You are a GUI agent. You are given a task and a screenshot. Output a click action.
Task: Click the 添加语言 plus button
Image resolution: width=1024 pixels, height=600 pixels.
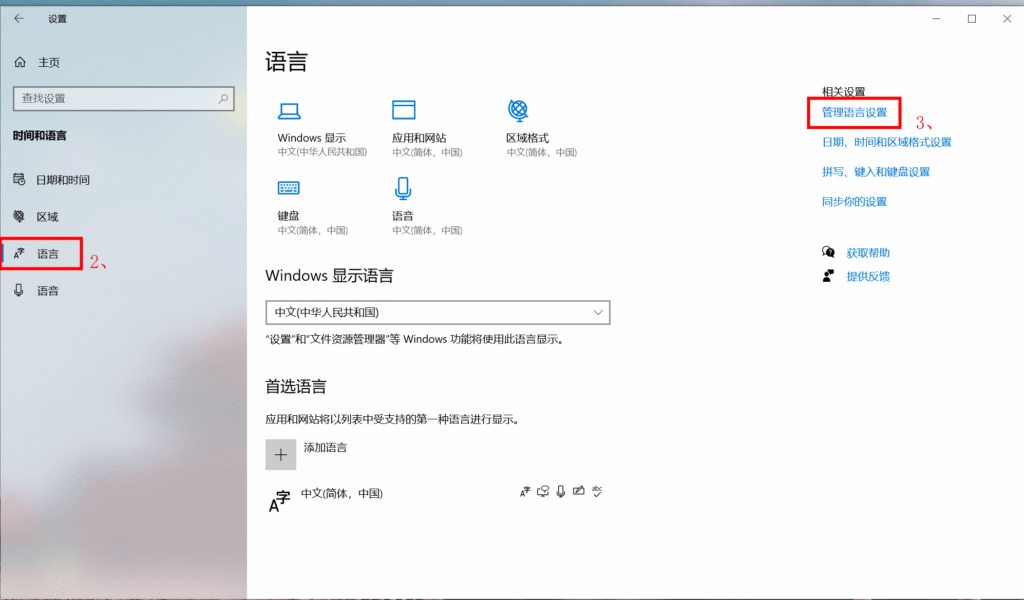(x=281, y=455)
